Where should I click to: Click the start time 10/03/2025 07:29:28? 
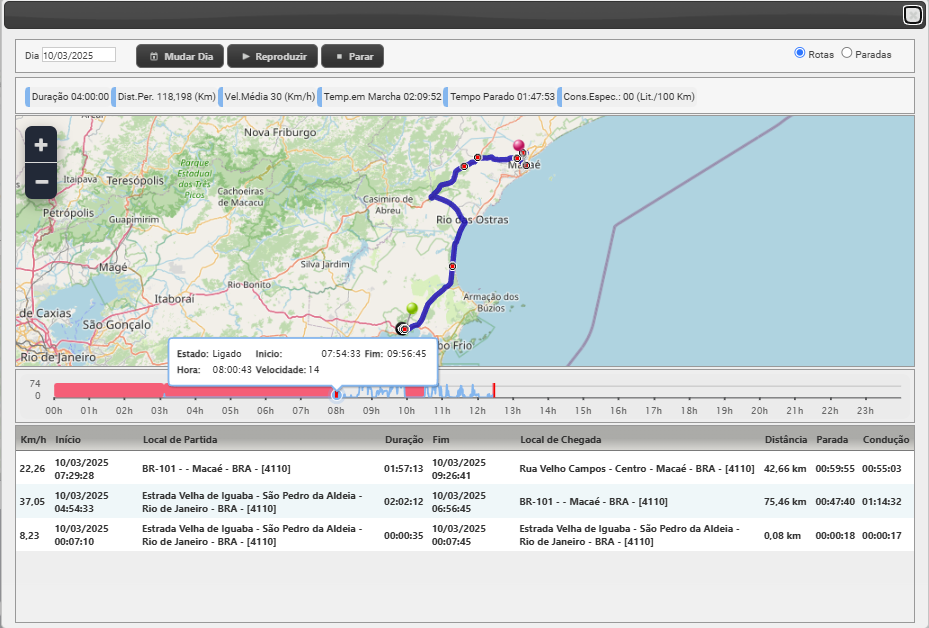(x=82, y=469)
